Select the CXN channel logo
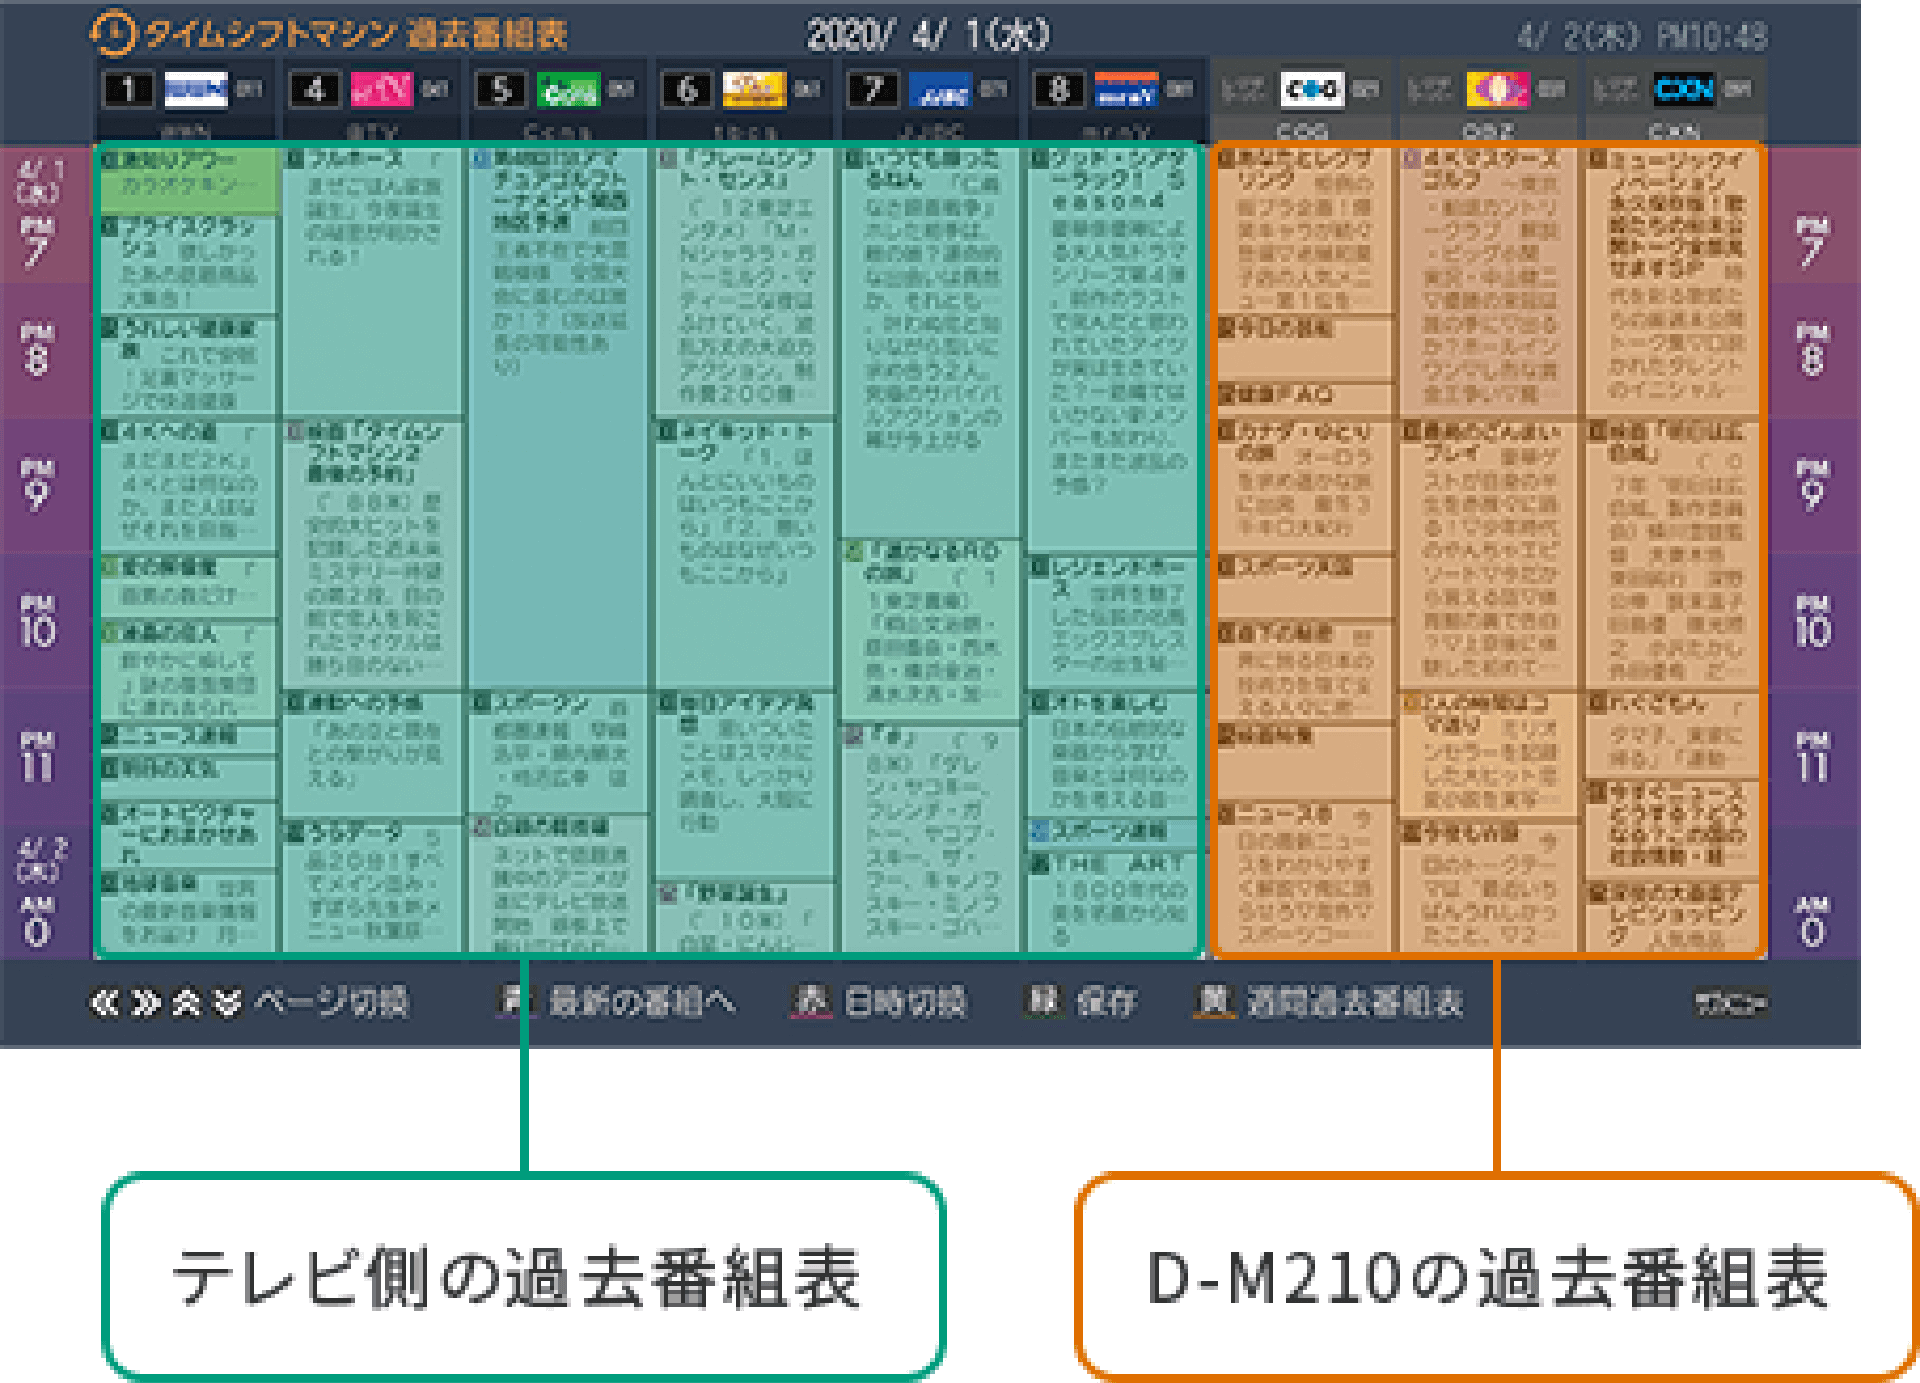Screen dimensions: 1920x1383 [x=1684, y=90]
